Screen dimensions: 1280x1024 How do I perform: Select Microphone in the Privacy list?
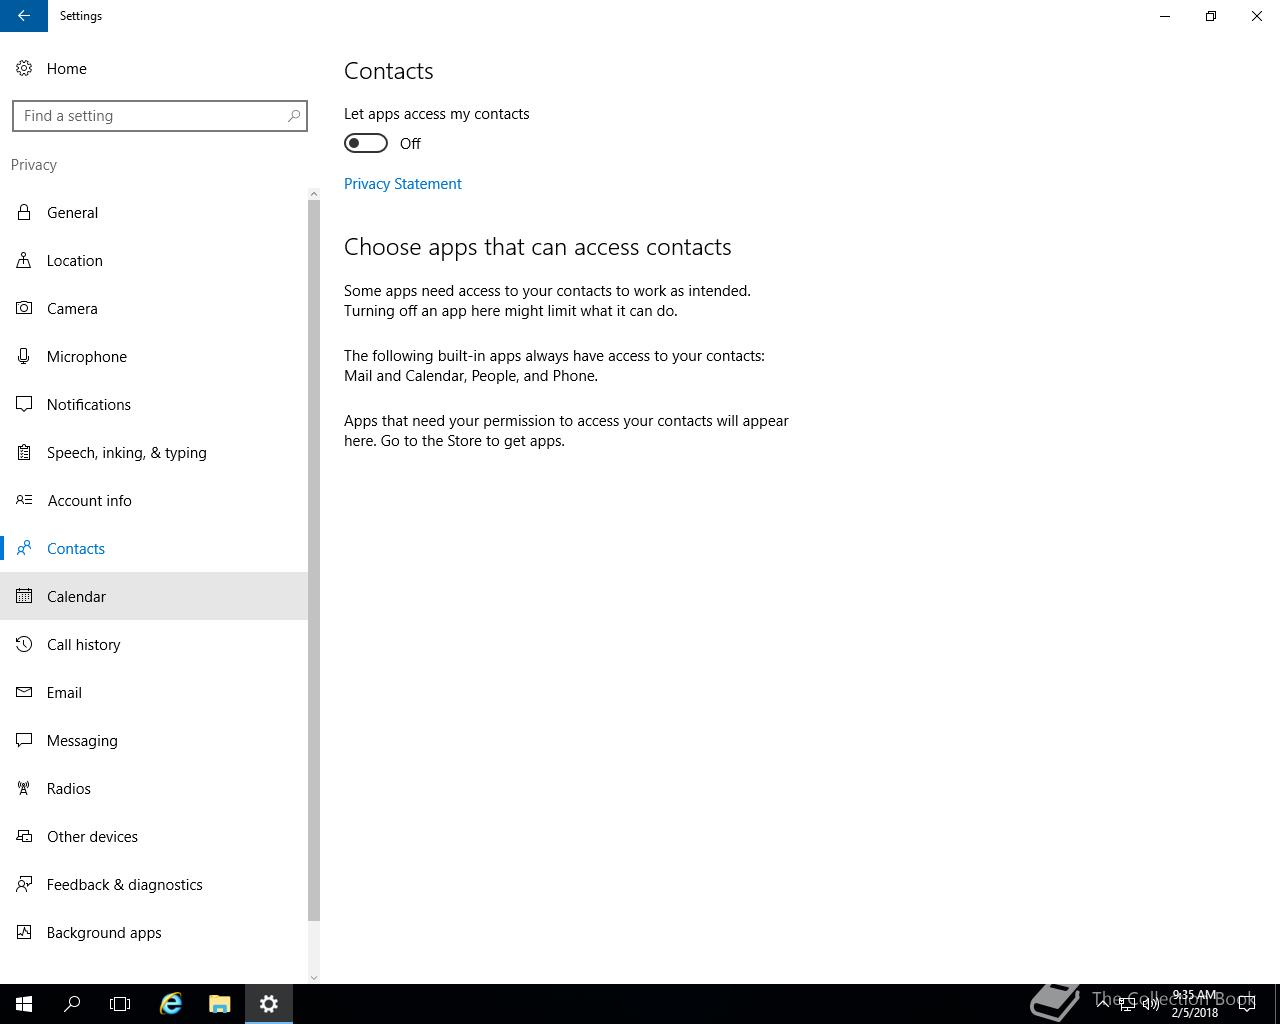154,356
